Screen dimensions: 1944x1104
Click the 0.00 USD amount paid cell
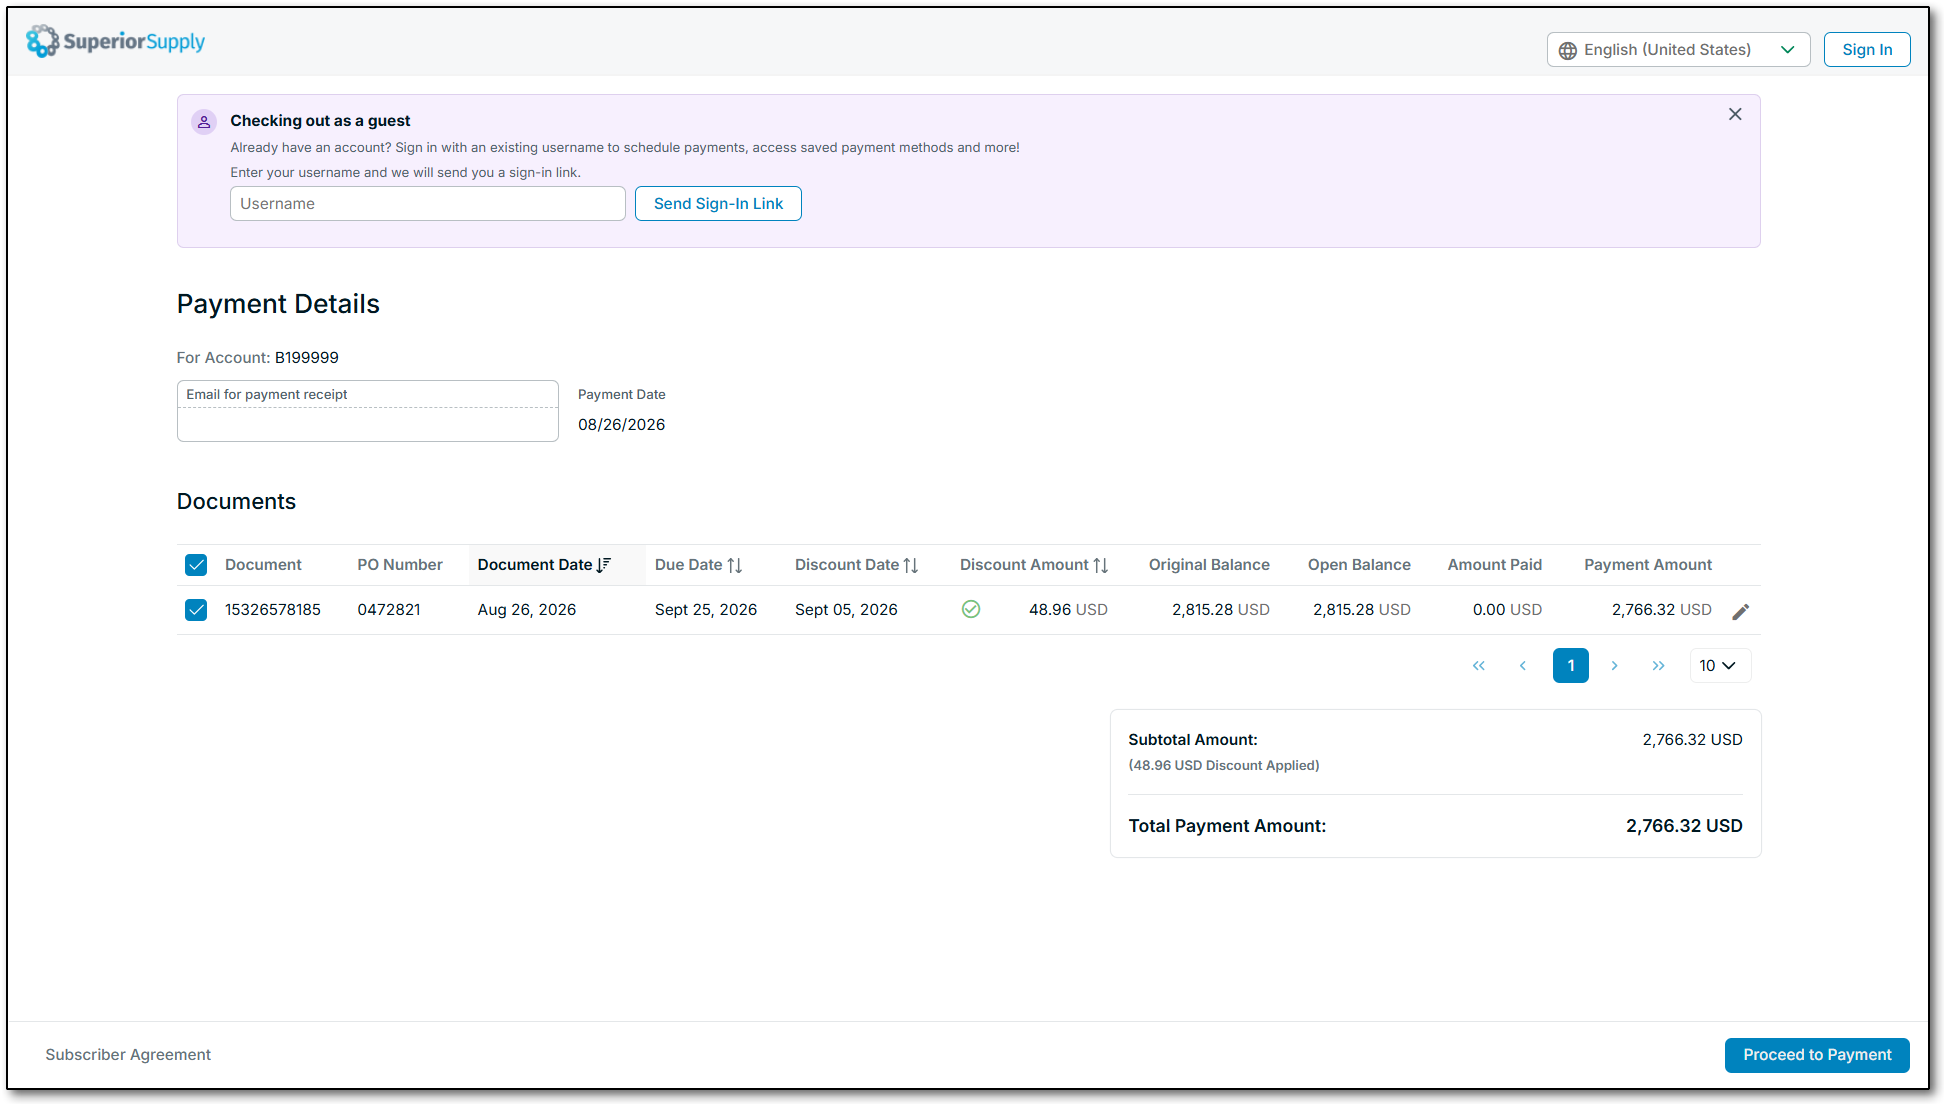click(1507, 610)
